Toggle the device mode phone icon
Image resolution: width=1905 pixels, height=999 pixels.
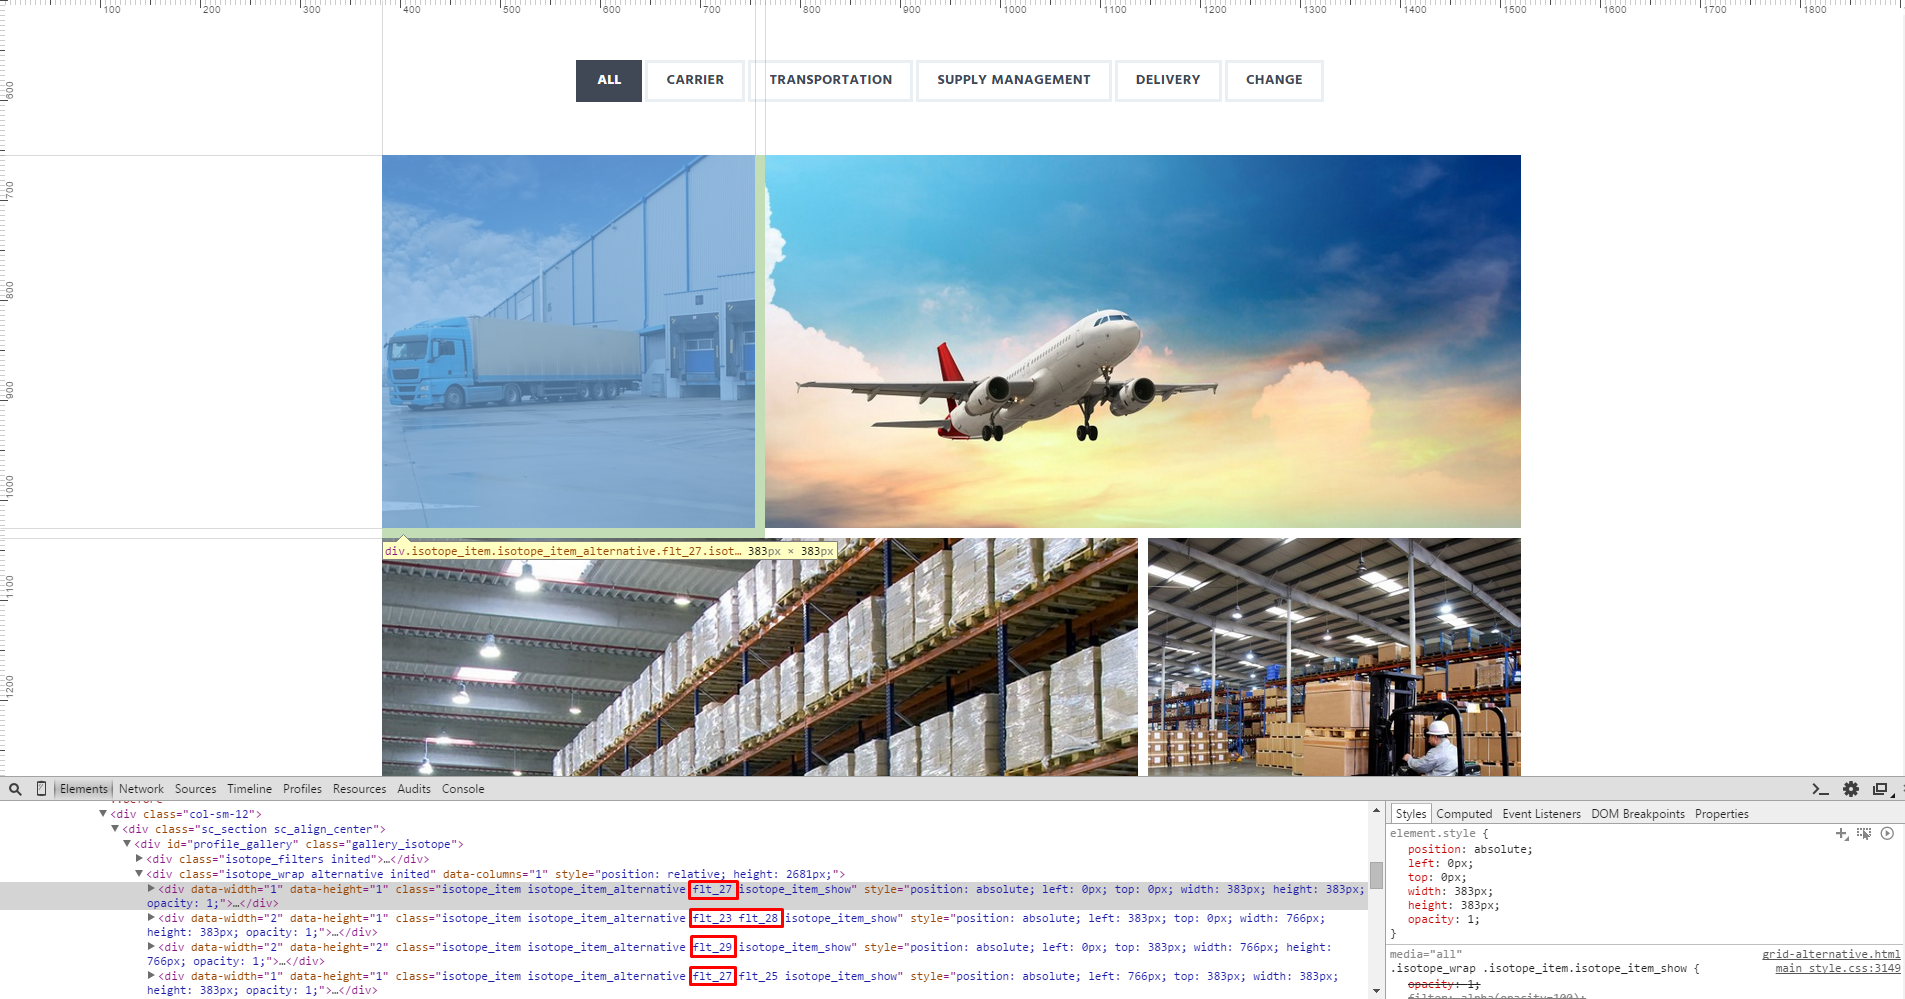point(41,789)
